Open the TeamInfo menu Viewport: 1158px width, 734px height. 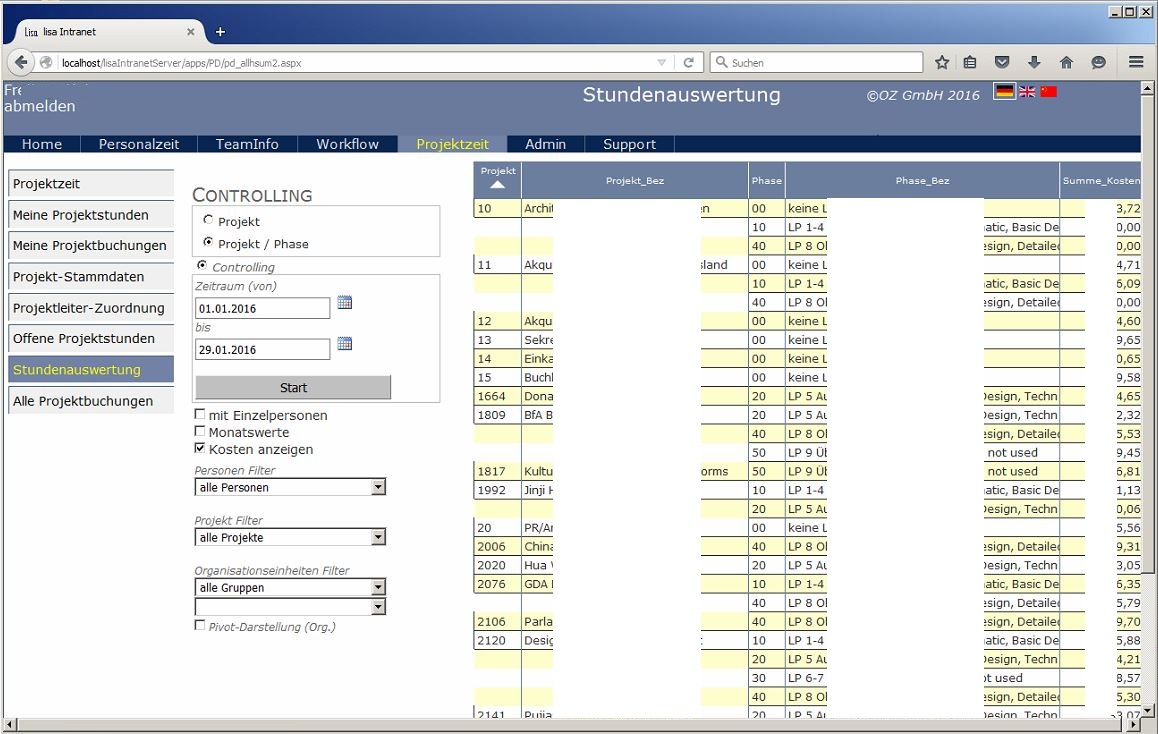(x=247, y=144)
